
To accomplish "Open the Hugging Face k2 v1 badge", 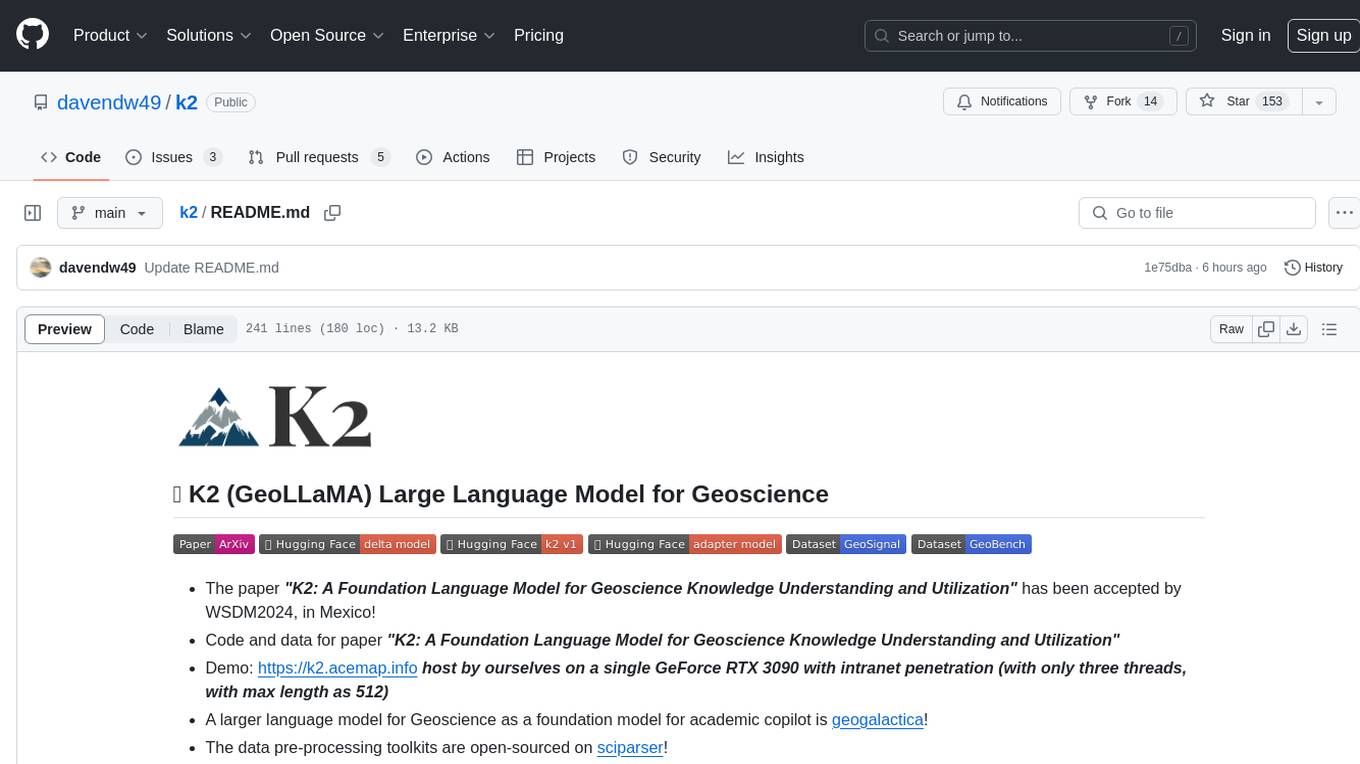I will (512, 544).
